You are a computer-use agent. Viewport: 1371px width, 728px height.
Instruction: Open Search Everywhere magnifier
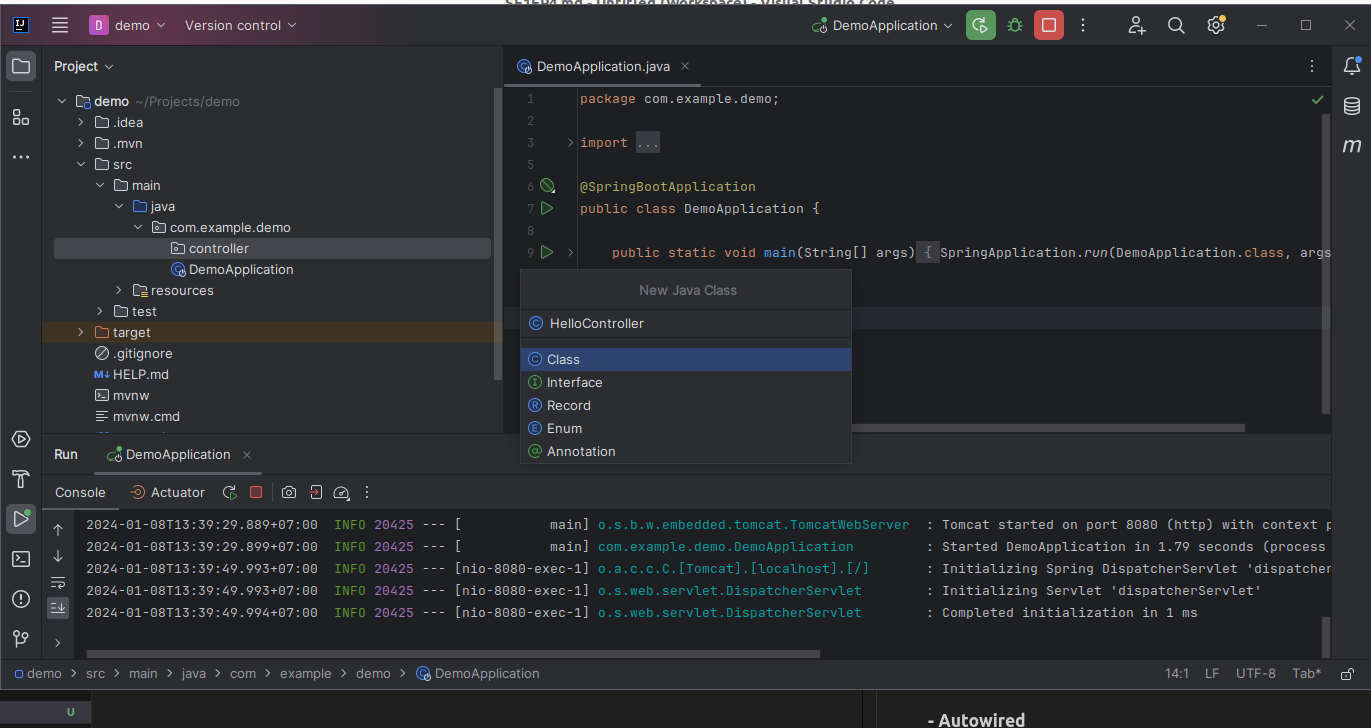tap(1177, 25)
